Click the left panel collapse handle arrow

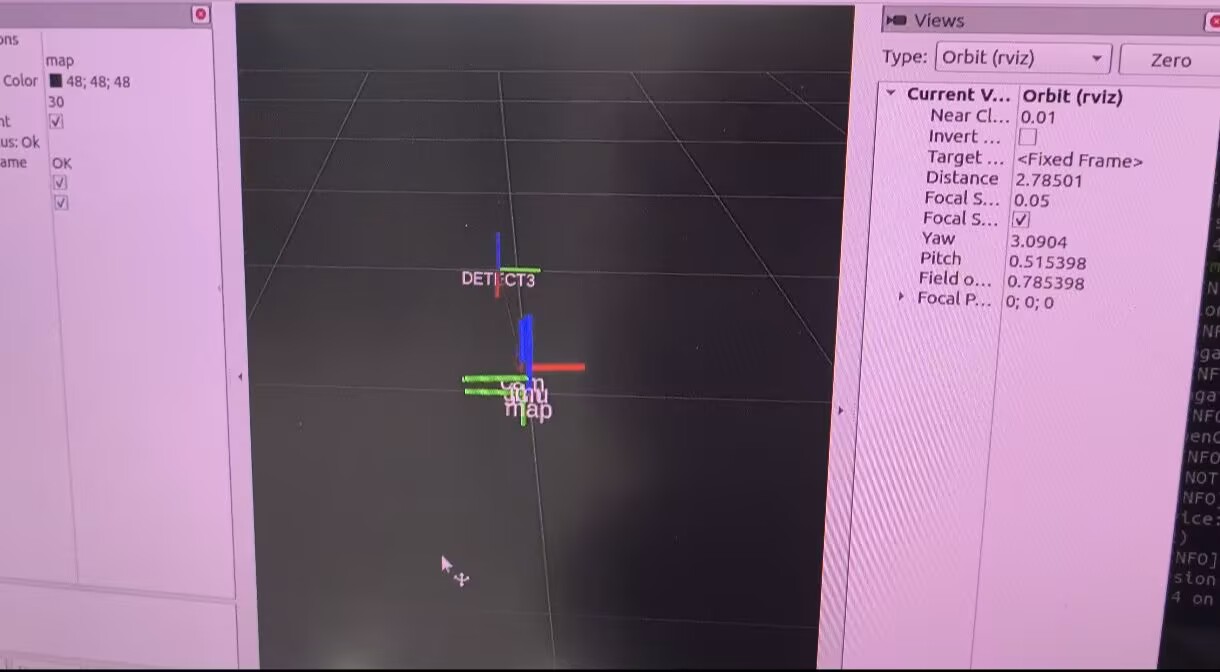(240, 377)
